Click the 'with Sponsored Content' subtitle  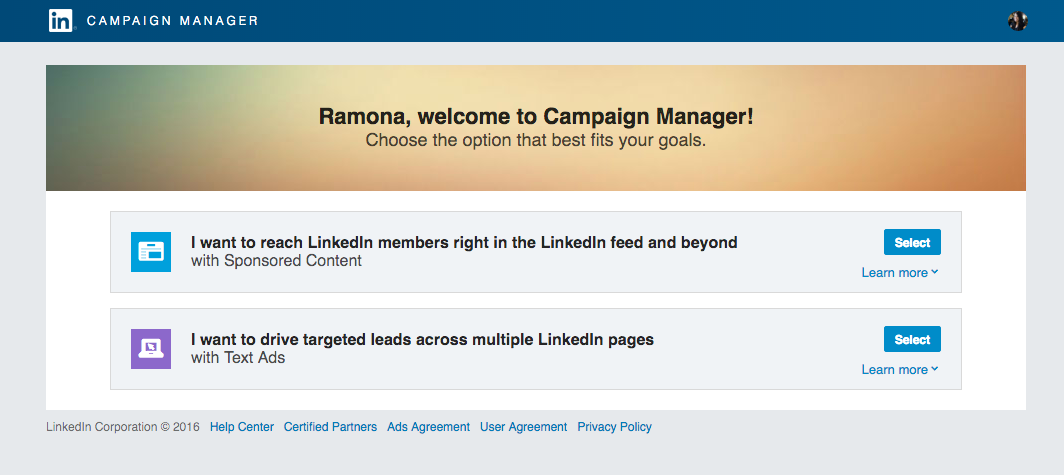276,261
